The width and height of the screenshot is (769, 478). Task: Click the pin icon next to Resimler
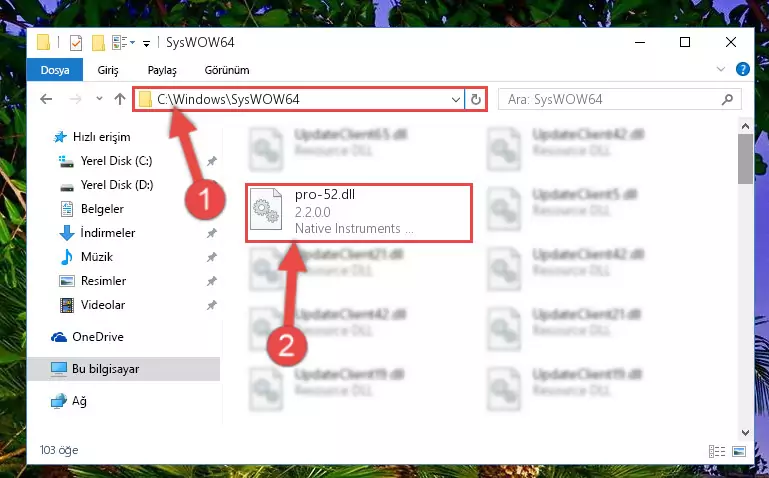point(211,281)
